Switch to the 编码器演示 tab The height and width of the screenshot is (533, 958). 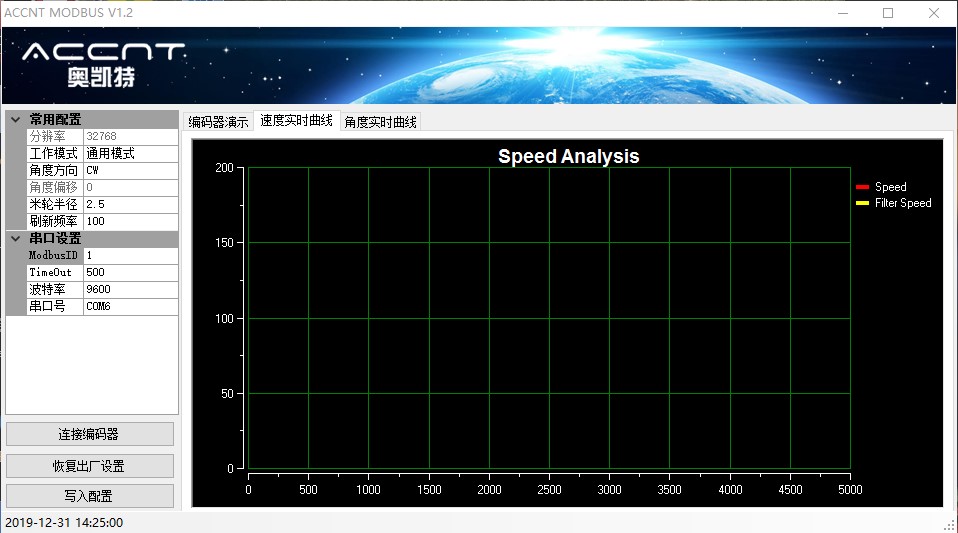coord(218,122)
